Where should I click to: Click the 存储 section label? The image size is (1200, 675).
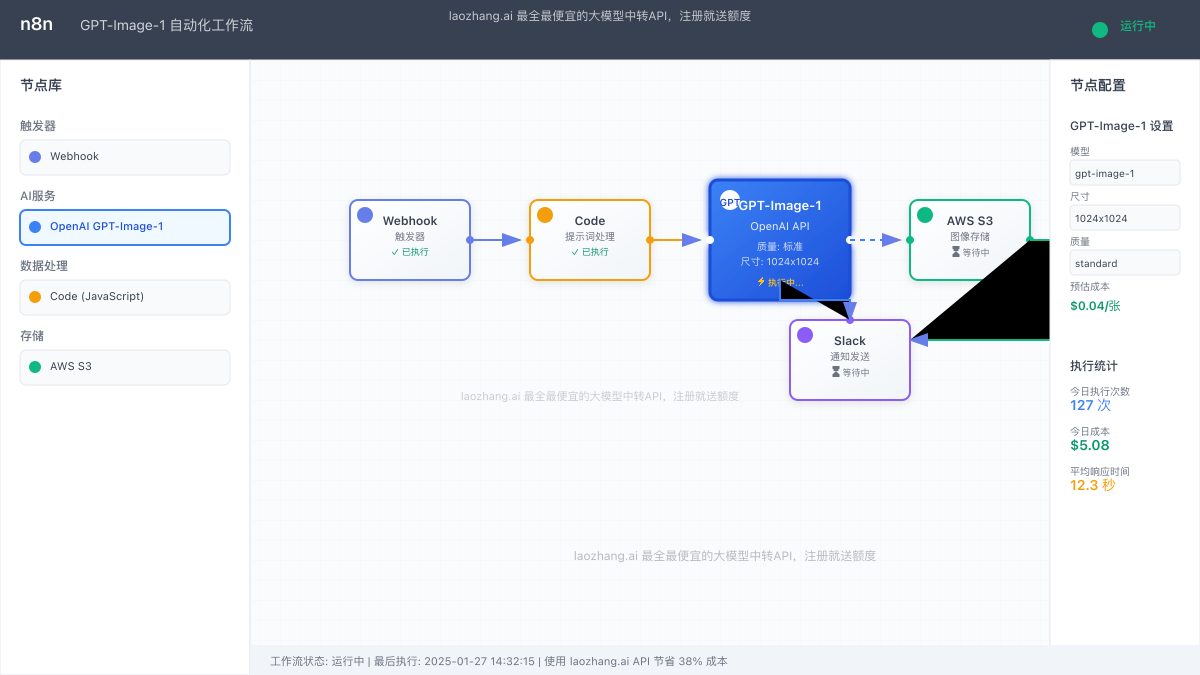tap(32, 336)
